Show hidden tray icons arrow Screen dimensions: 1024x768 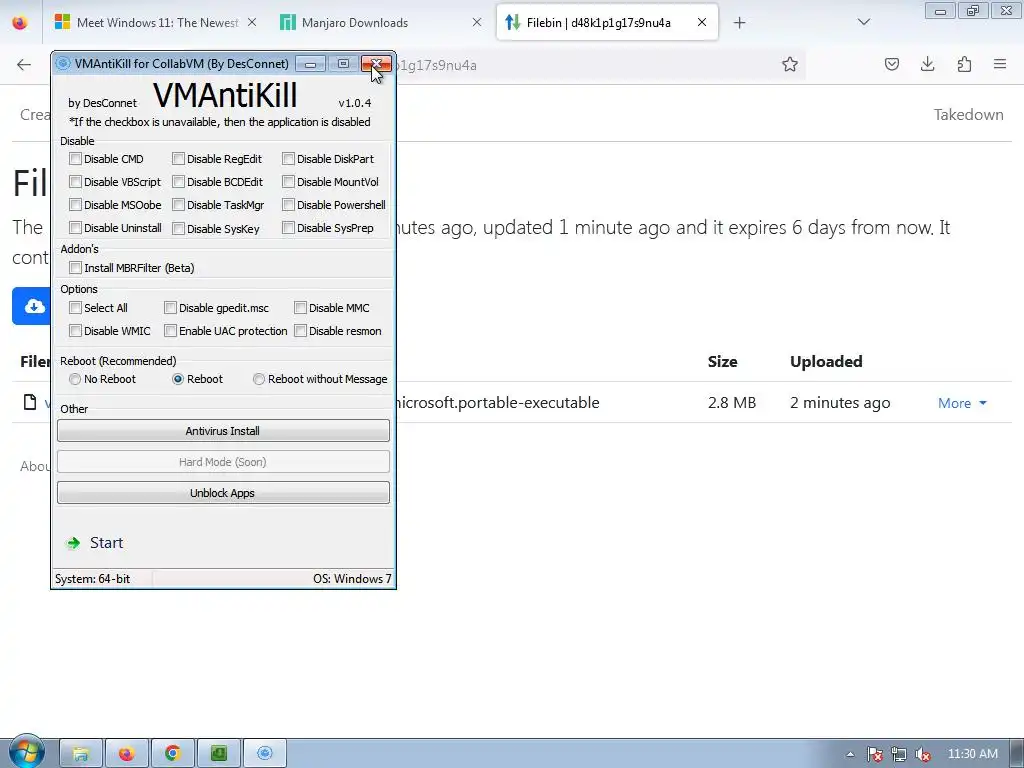tap(850, 754)
